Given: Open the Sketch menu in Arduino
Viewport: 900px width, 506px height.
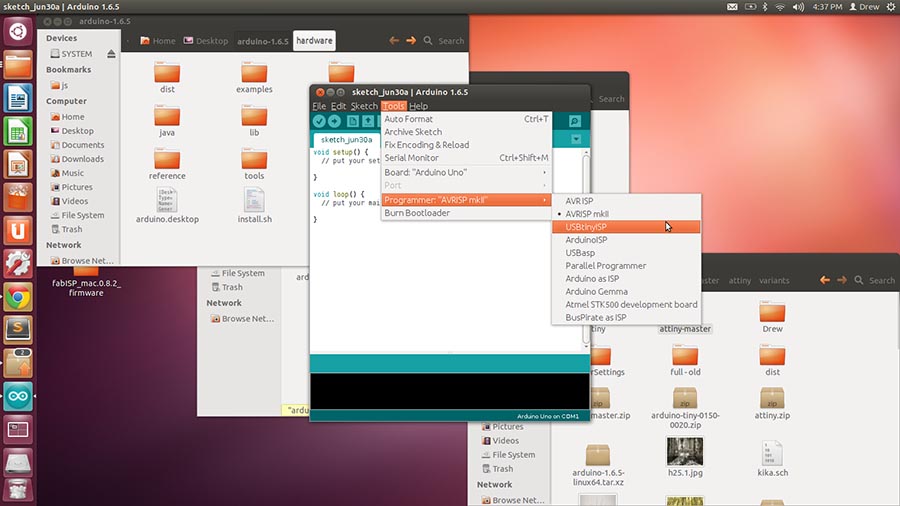Looking at the screenshot, I should click(x=364, y=106).
